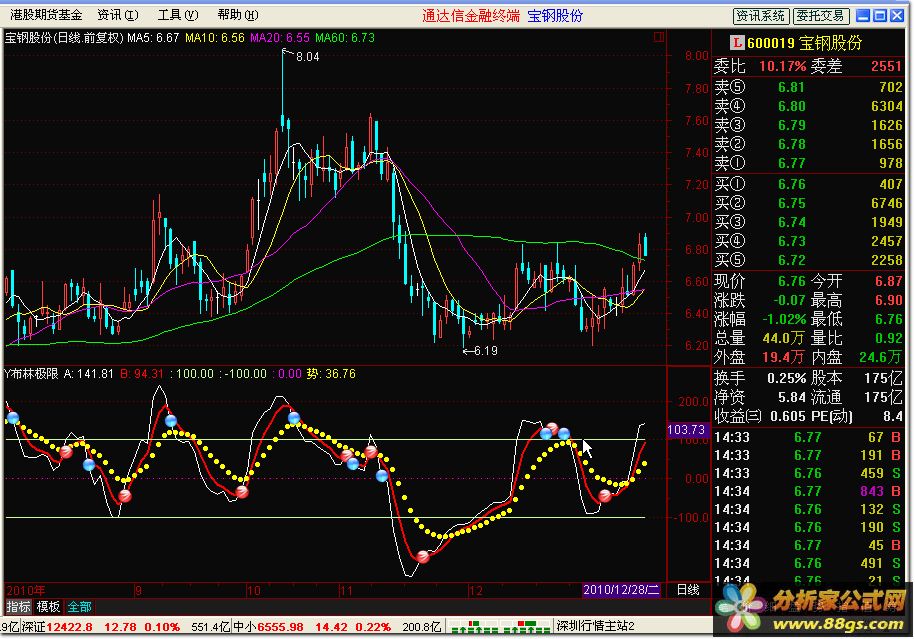
Task: Click the 14:34 trade with 843 volume
Action: (x=808, y=491)
